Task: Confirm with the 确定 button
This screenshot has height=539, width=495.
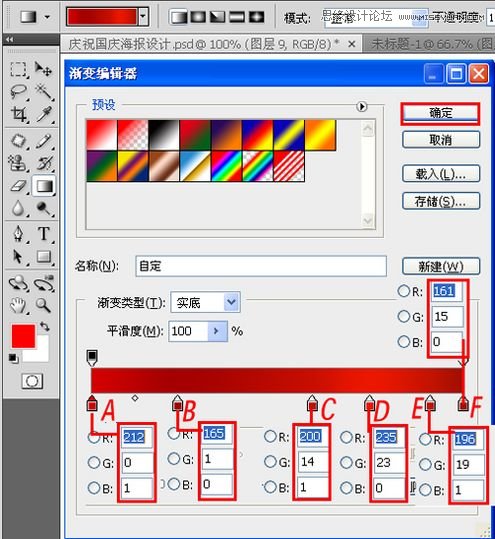Action: 440,113
